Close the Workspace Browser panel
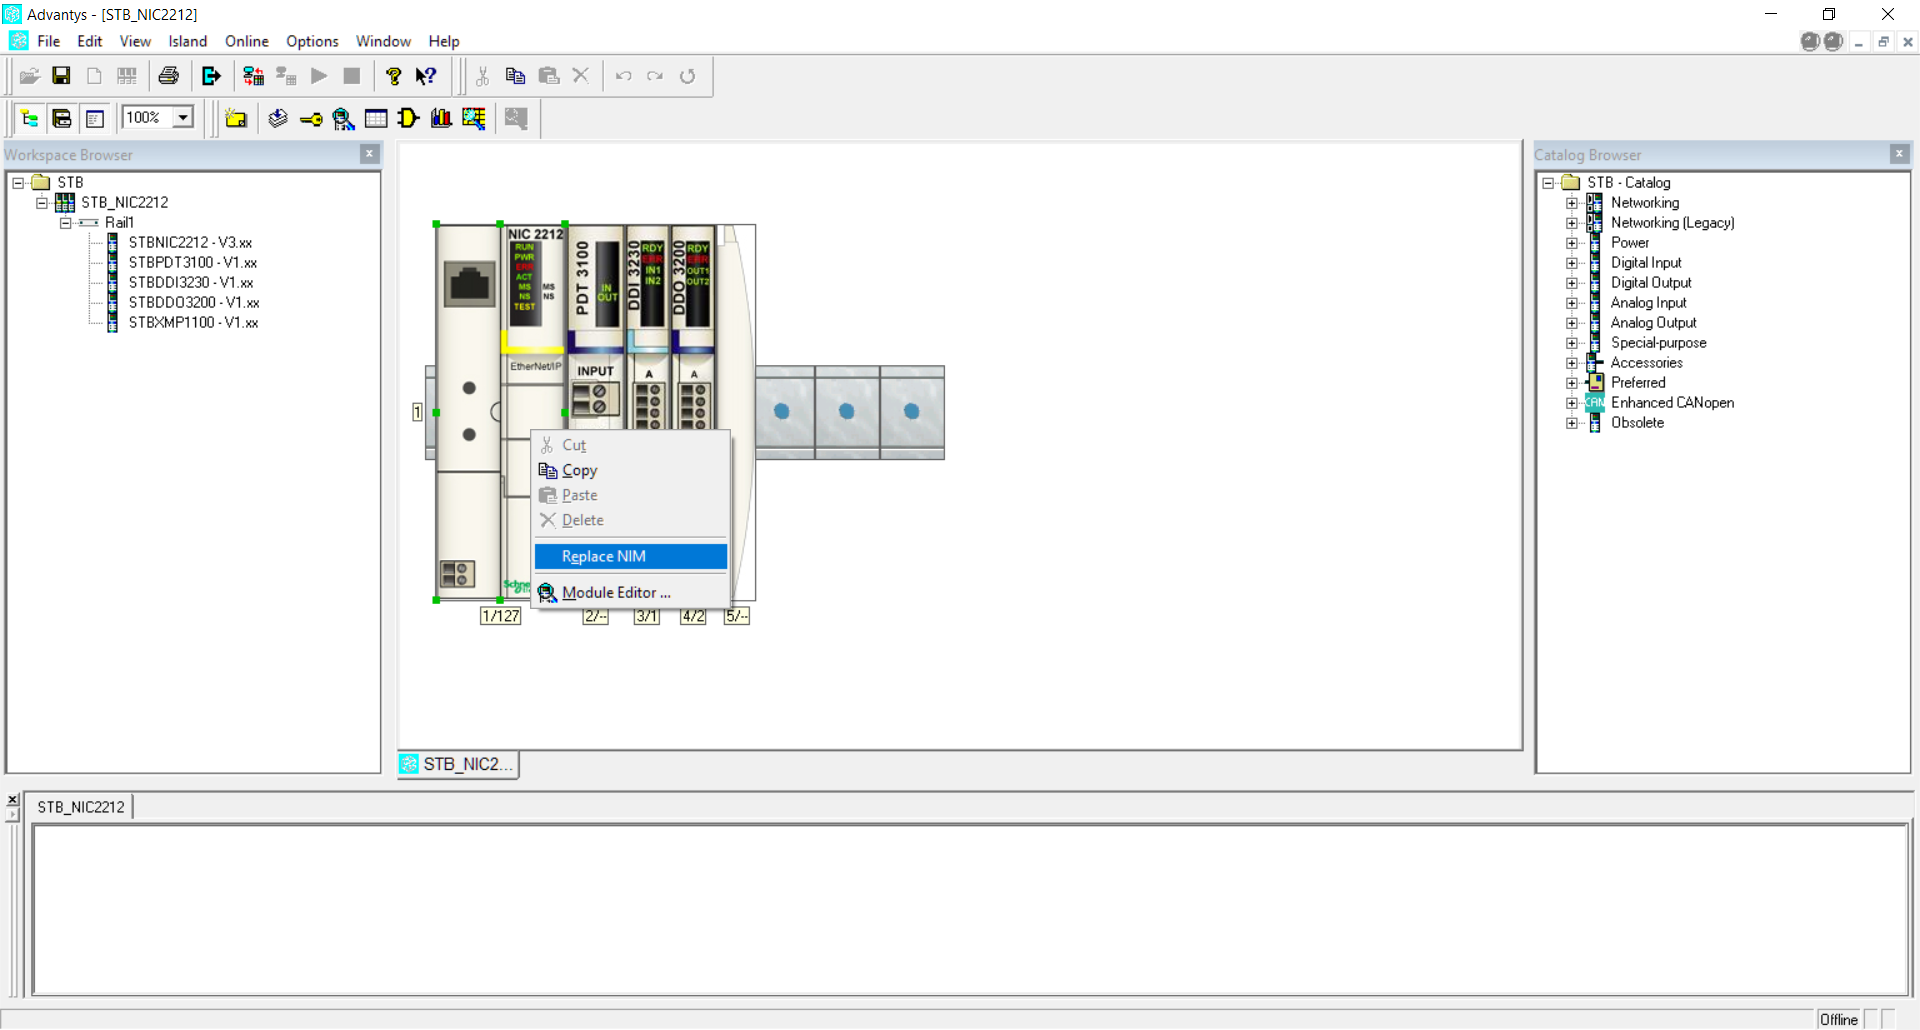Image resolution: width=1920 pixels, height=1030 pixels. 369,154
